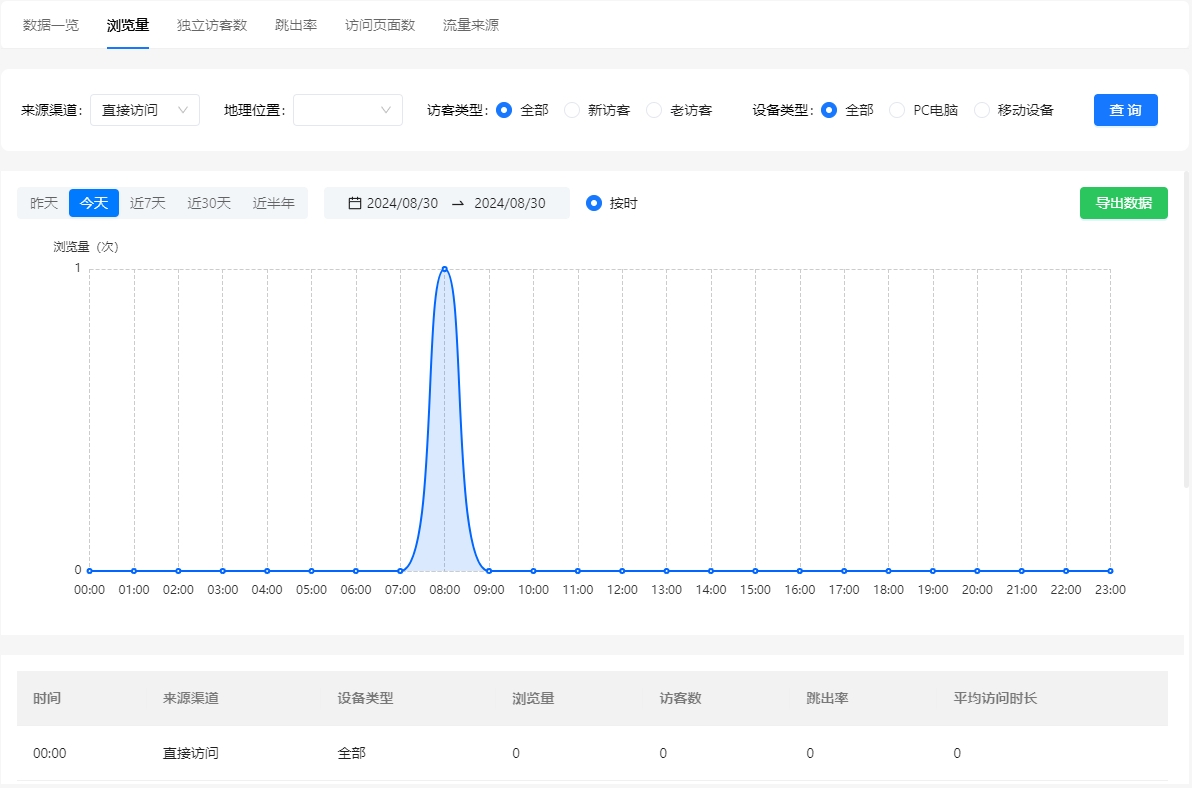Click the green 导出数据 export button

1123,202
